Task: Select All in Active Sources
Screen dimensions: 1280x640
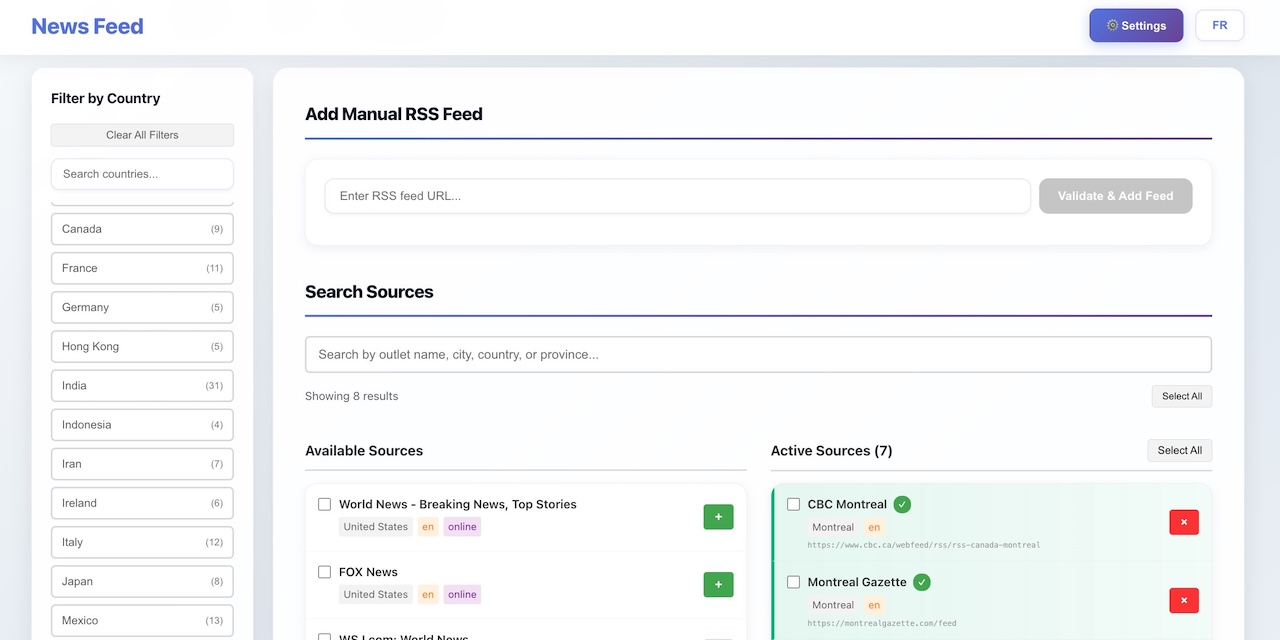Action: coord(1179,450)
